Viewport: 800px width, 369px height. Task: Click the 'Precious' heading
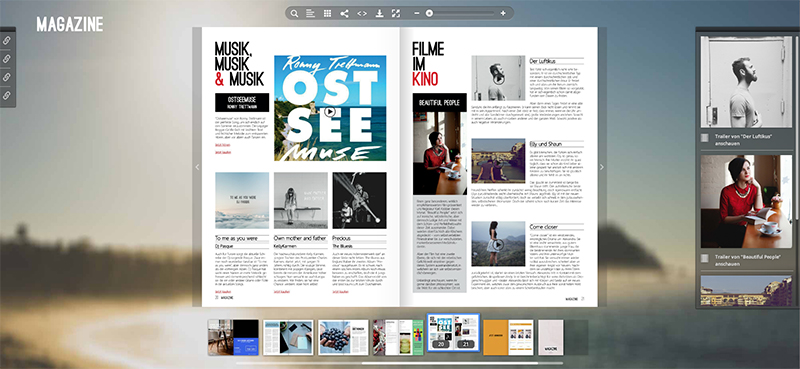pyautogui.click(x=341, y=238)
